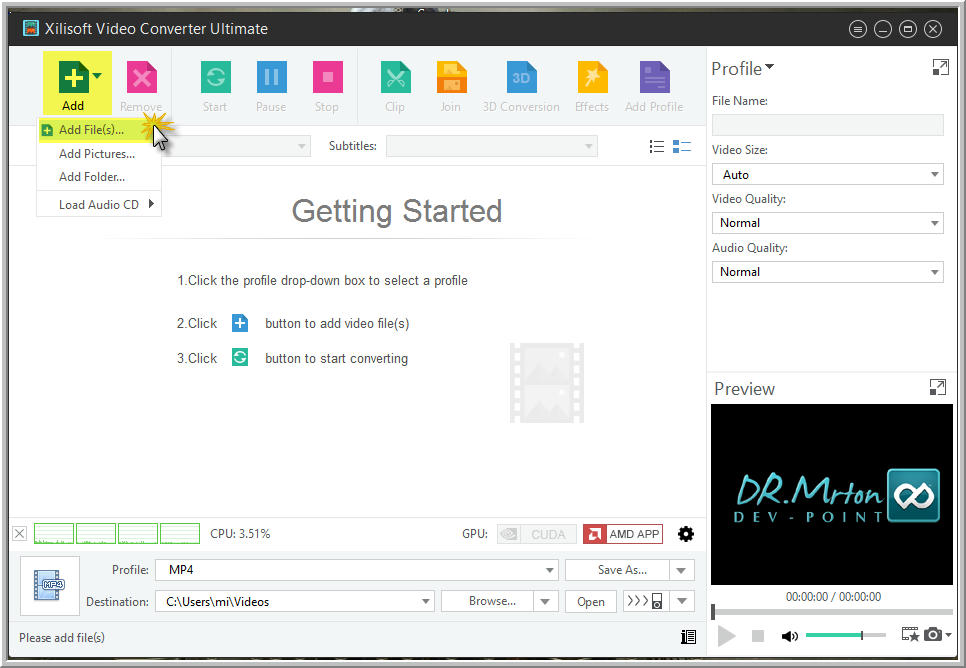
Task: Toggle the AMD APP acceleration button
Action: coord(623,534)
